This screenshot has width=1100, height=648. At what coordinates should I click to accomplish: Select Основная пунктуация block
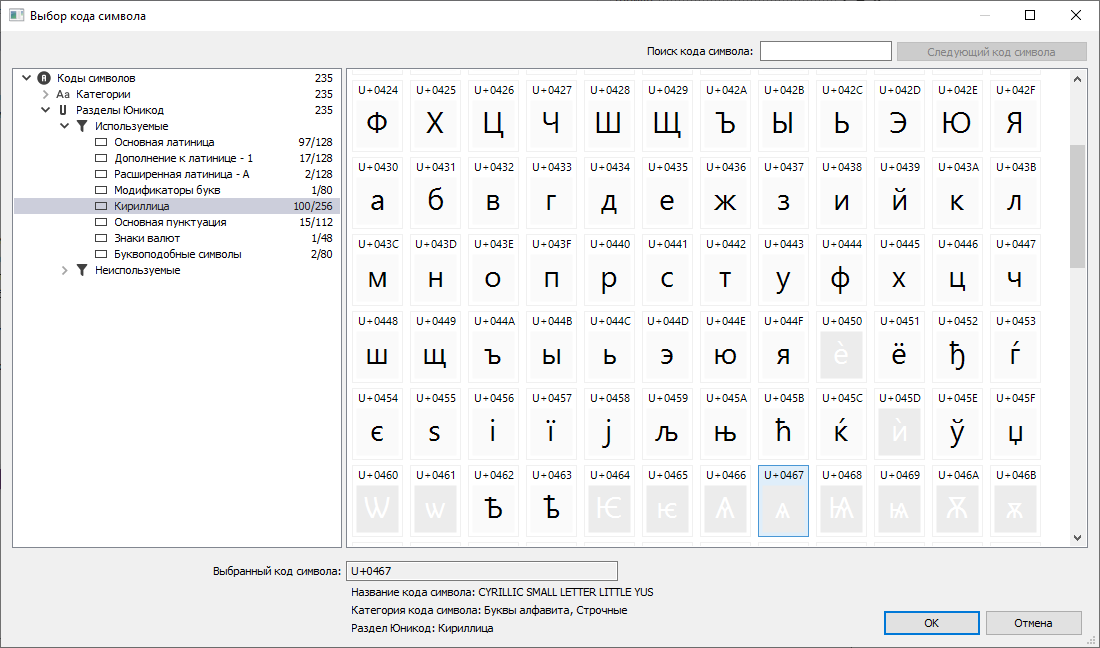177,222
